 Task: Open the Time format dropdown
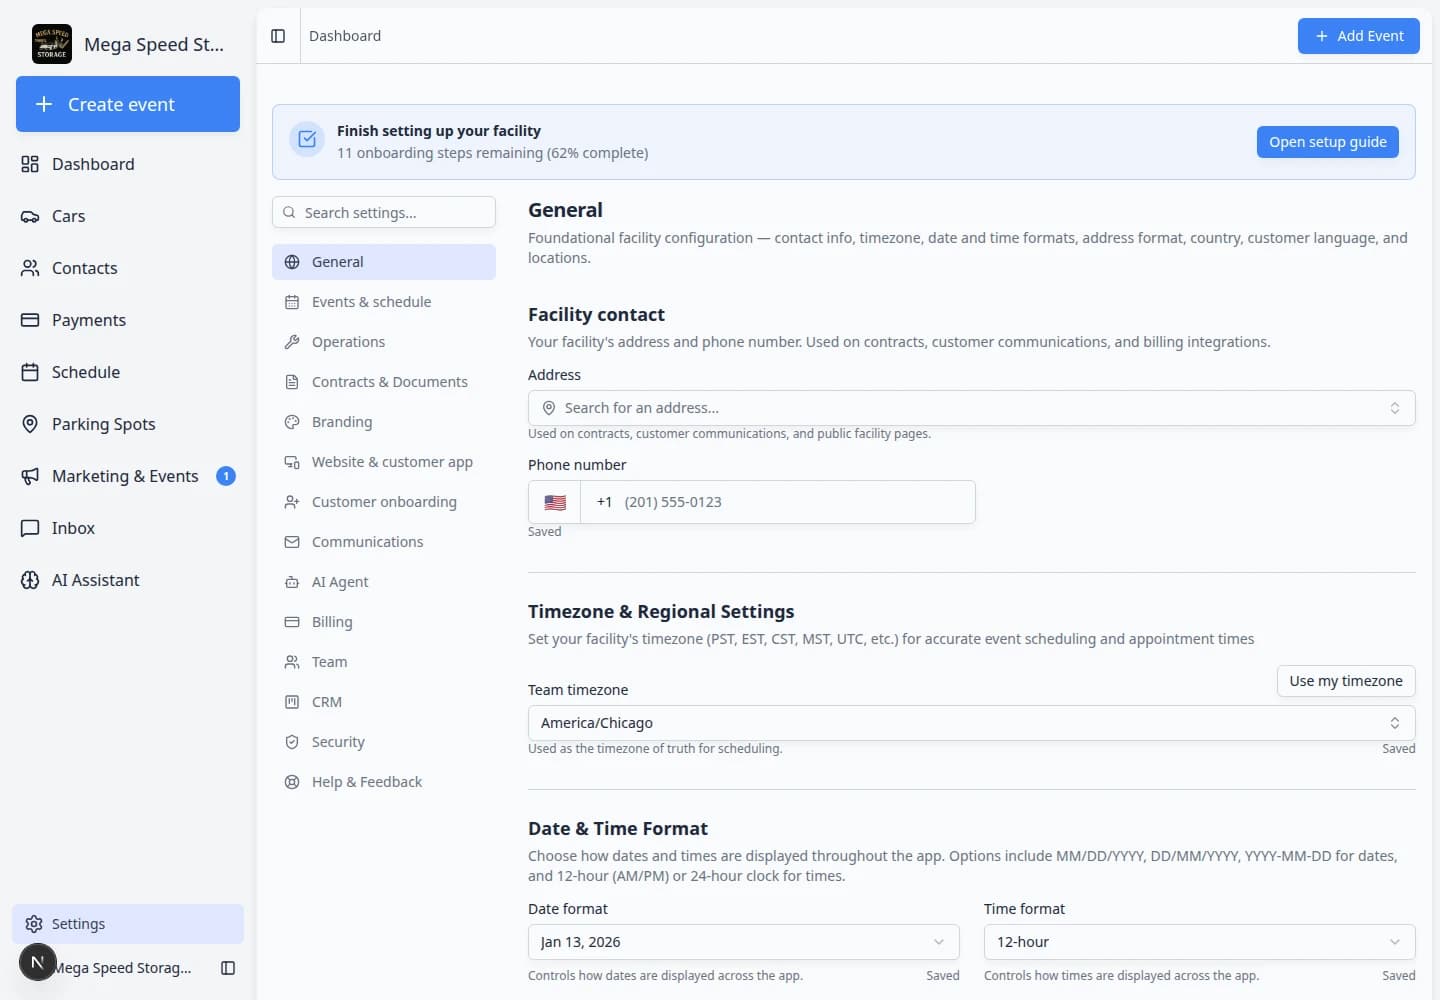tap(1199, 942)
